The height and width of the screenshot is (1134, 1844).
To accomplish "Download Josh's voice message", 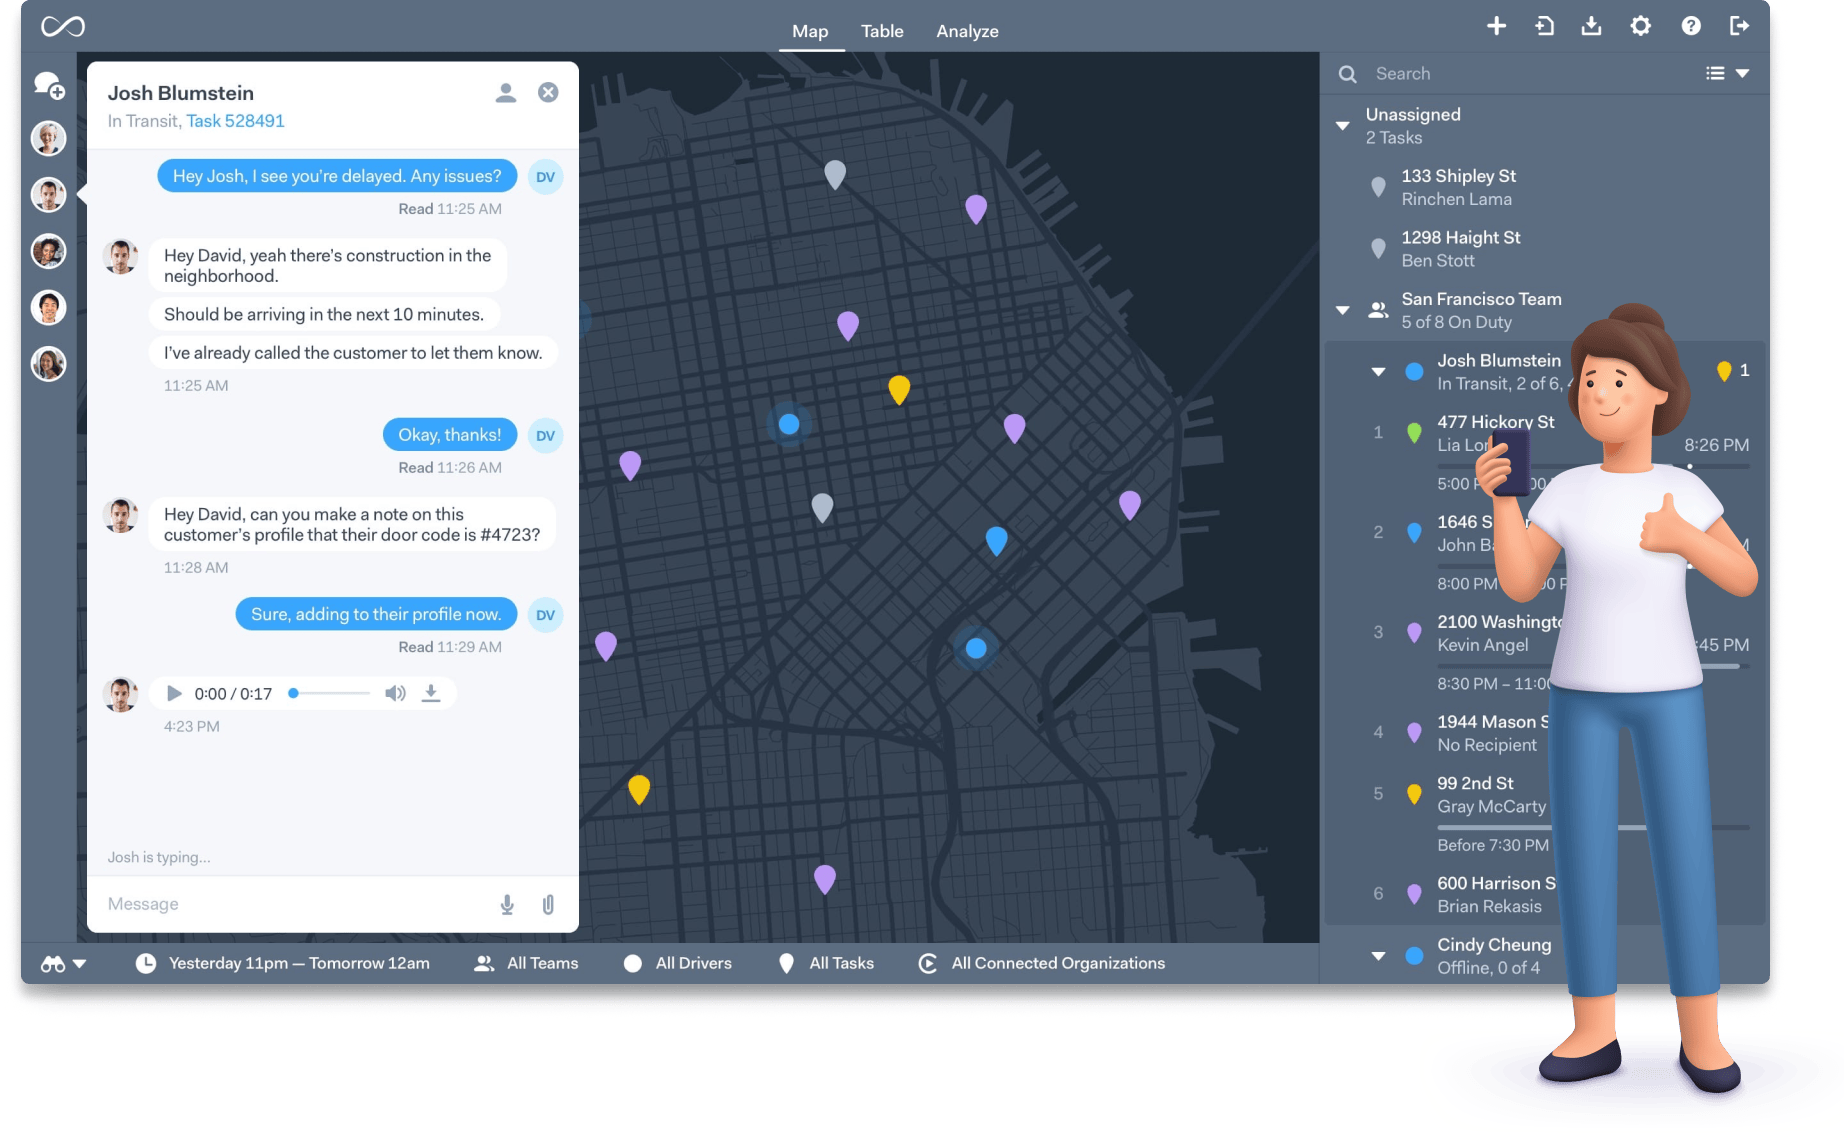I will (432, 692).
